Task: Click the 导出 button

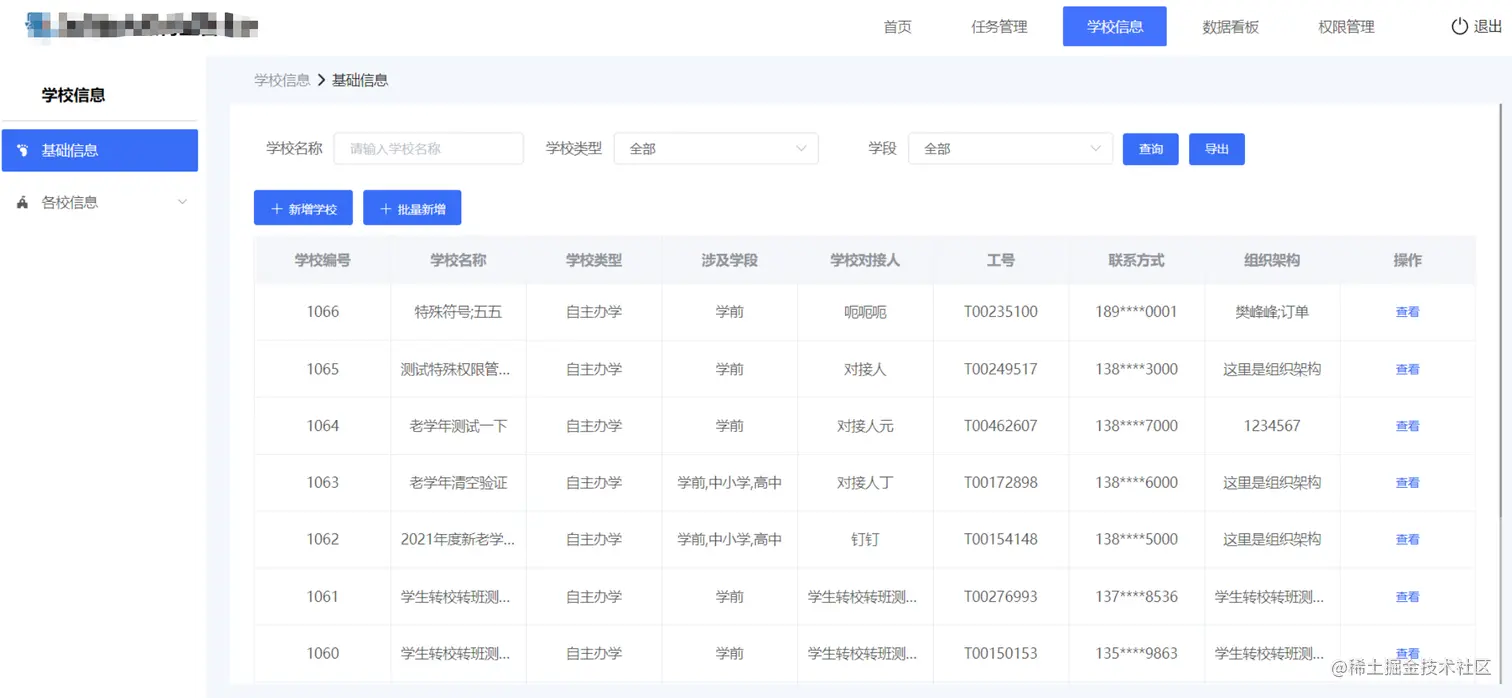Action: point(1216,149)
